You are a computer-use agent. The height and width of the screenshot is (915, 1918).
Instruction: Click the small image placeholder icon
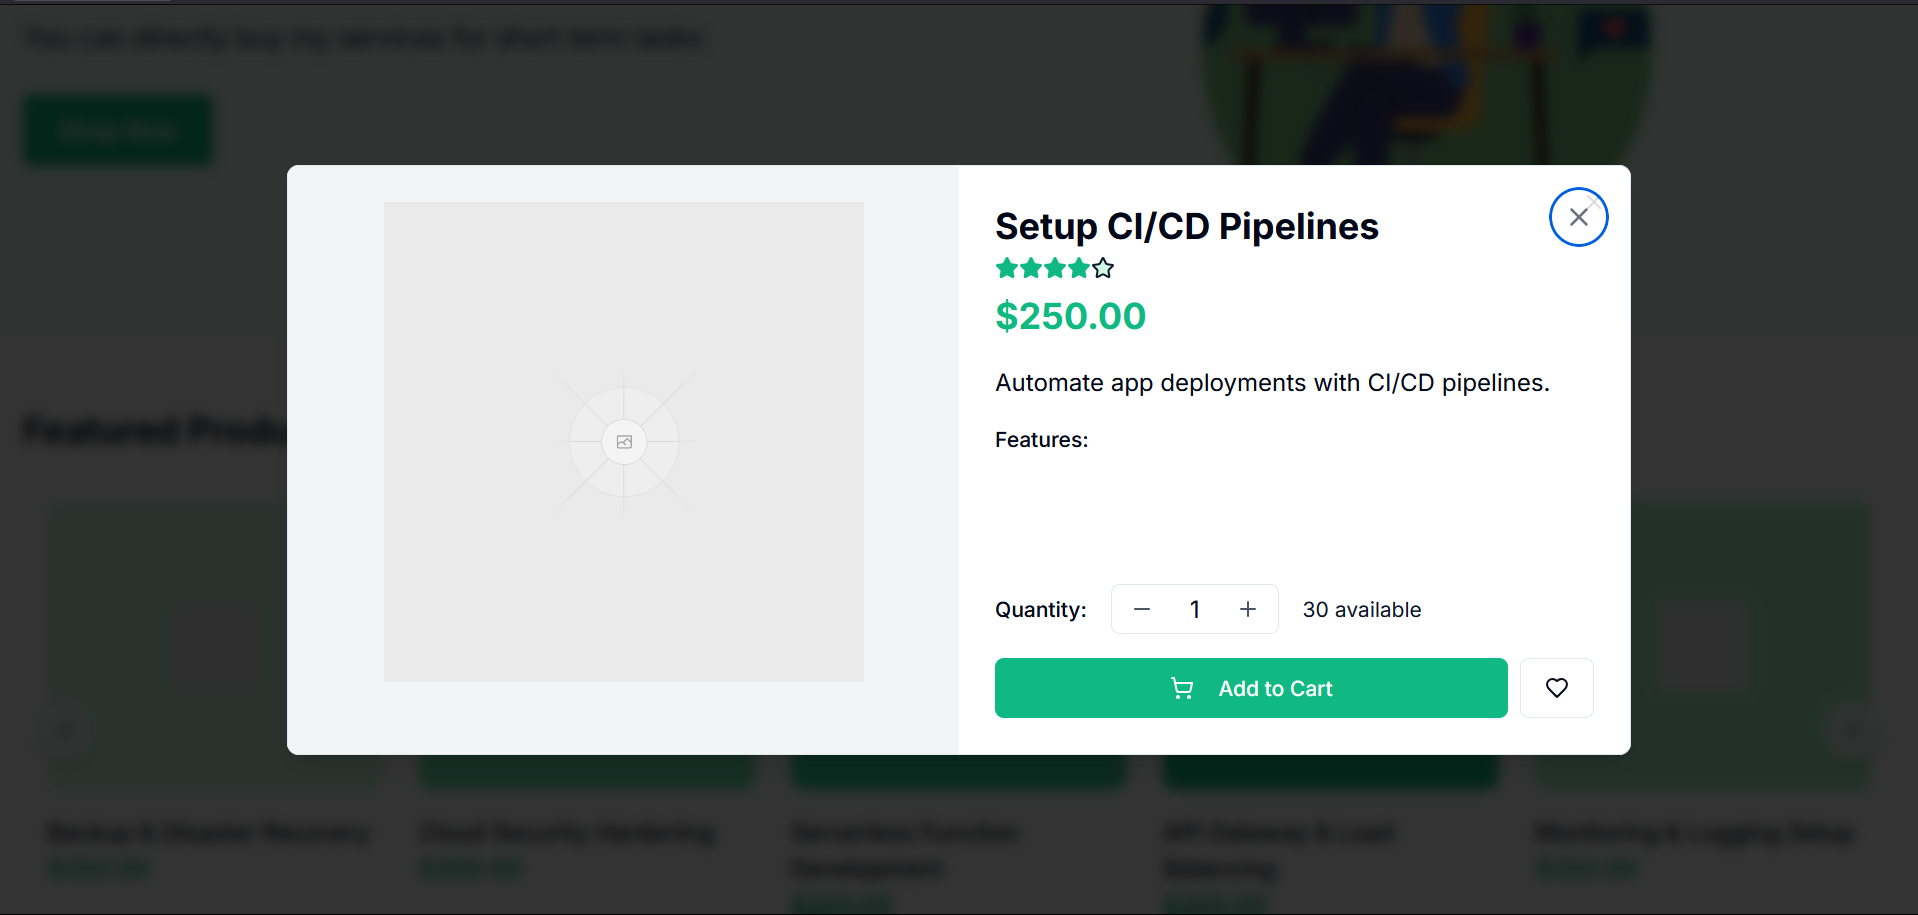[x=624, y=442]
